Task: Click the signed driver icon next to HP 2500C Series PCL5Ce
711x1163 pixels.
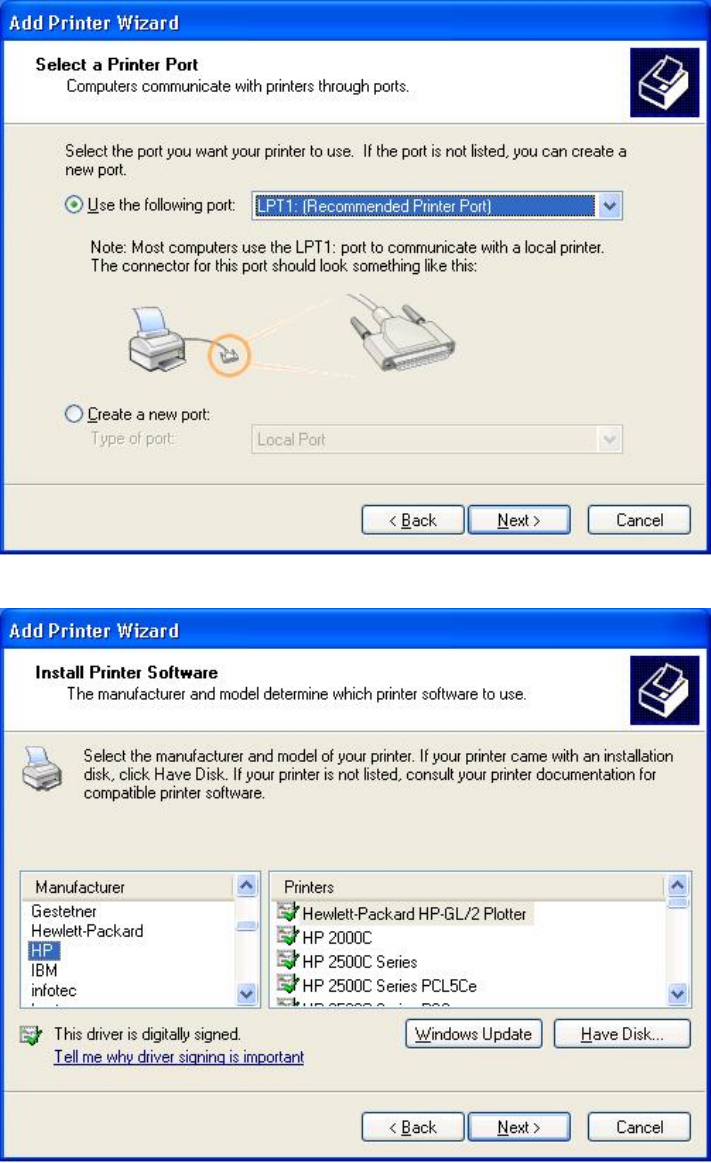Action: pos(287,984)
